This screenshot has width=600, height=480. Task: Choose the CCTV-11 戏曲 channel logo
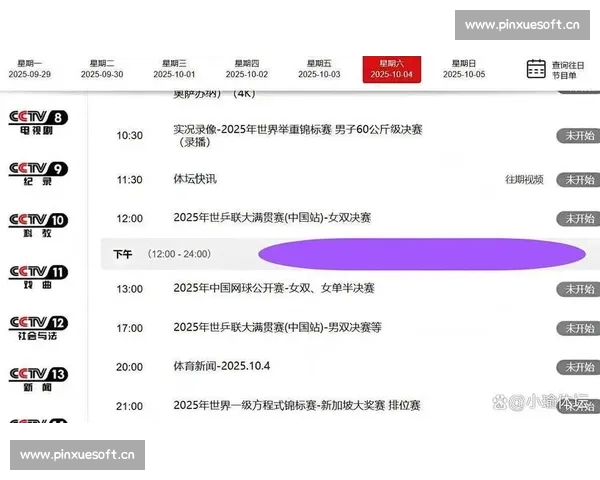(38, 277)
